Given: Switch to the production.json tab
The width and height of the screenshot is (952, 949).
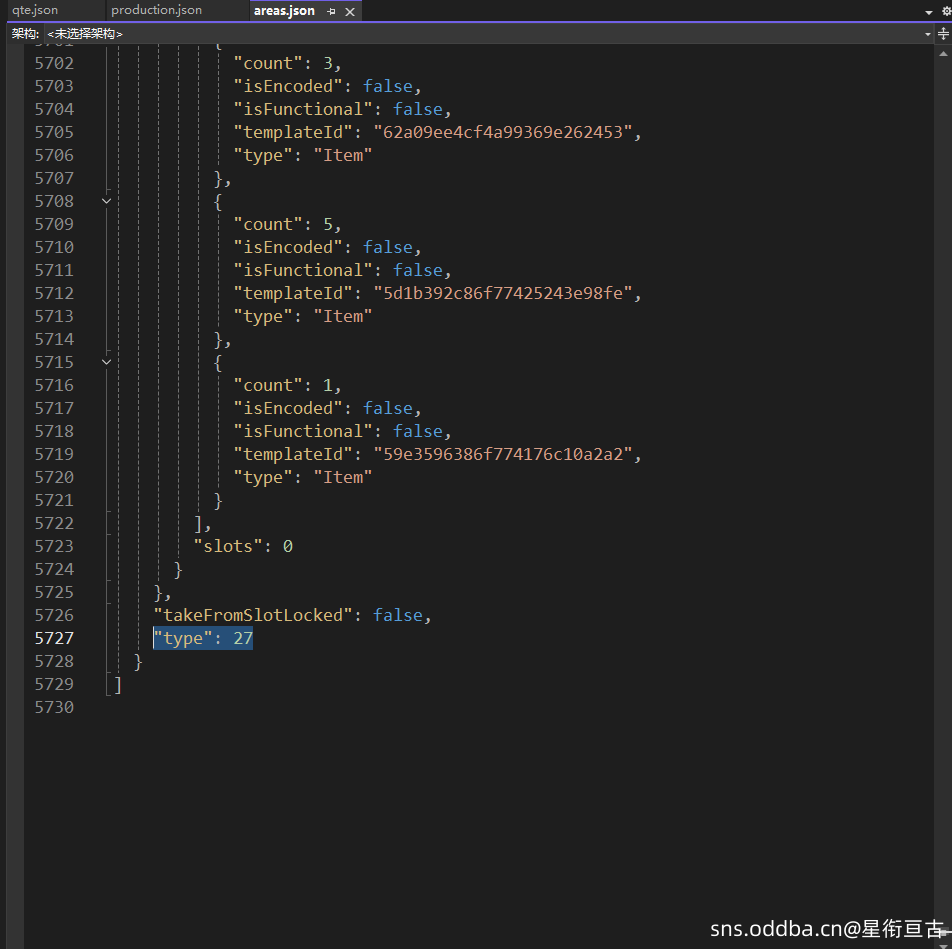Looking at the screenshot, I should (156, 10).
